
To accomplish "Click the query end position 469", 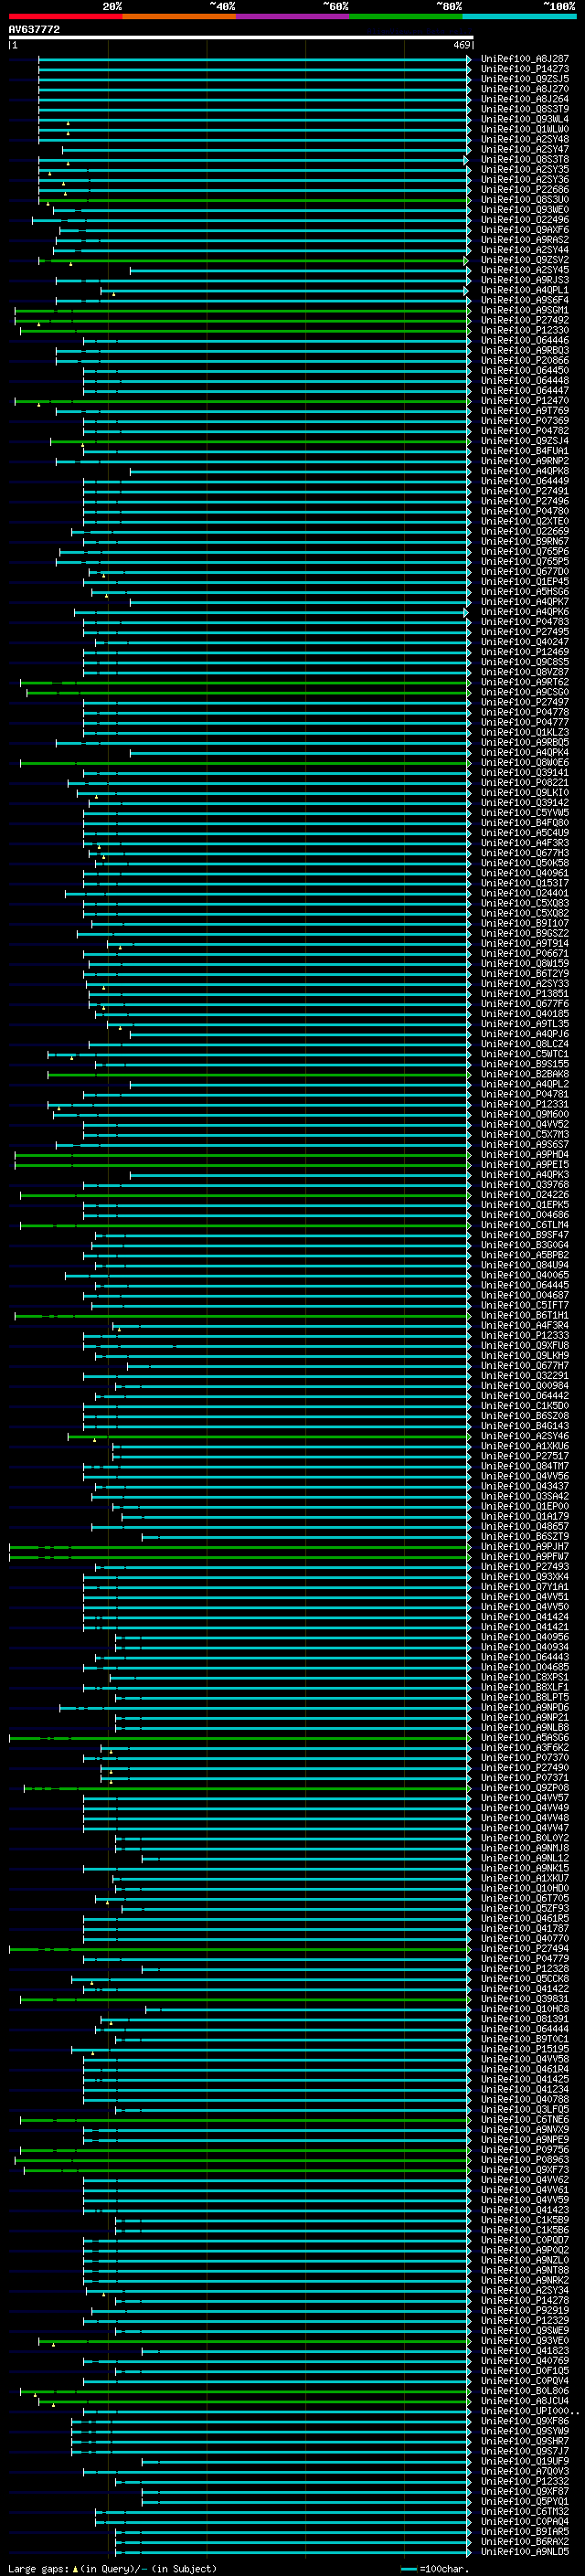I will pyautogui.click(x=462, y=45).
